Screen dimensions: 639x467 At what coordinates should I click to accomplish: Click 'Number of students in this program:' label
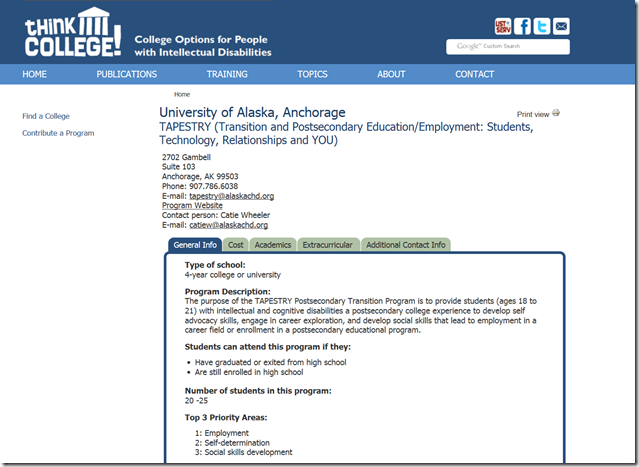(x=258, y=391)
